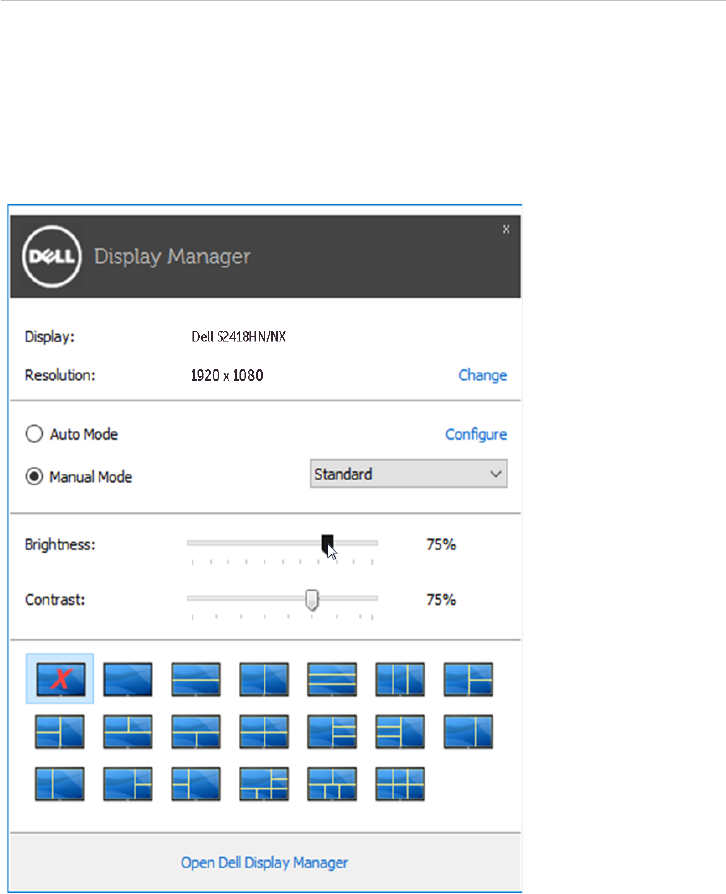
Task: Click the Brightness: label
Action: point(60,544)
